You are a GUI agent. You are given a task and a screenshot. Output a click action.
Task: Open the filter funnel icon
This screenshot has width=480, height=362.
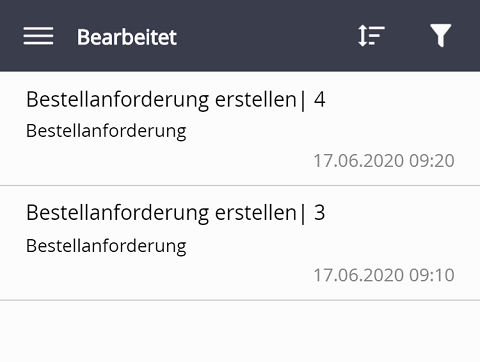[441, 35]
